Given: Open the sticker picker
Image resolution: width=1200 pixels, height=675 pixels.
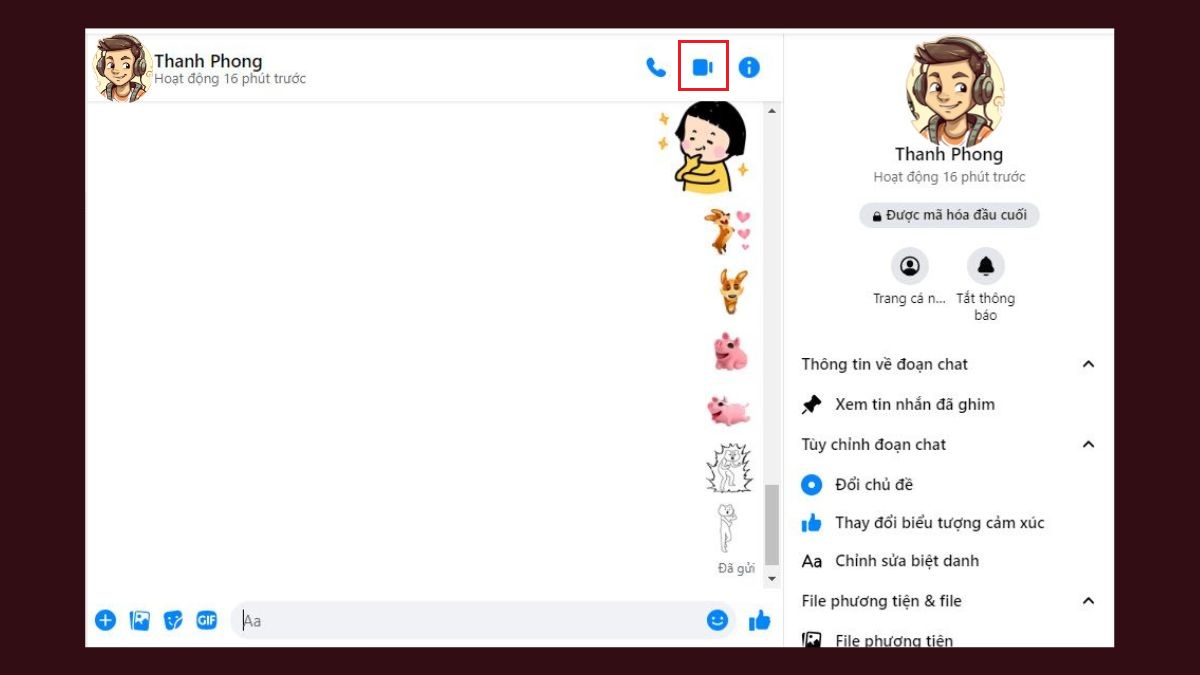Looking at the screenshot, I should coord(173,620).
